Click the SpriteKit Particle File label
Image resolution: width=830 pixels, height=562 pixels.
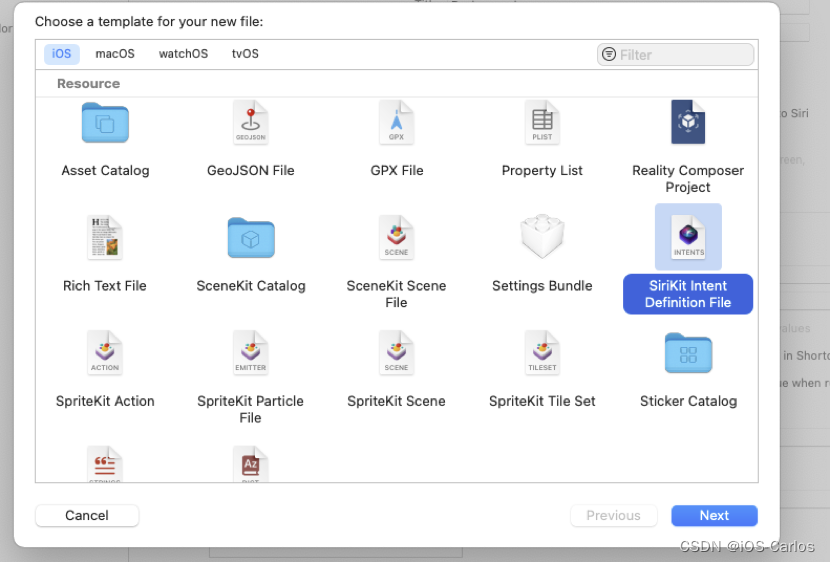[250, 410]
